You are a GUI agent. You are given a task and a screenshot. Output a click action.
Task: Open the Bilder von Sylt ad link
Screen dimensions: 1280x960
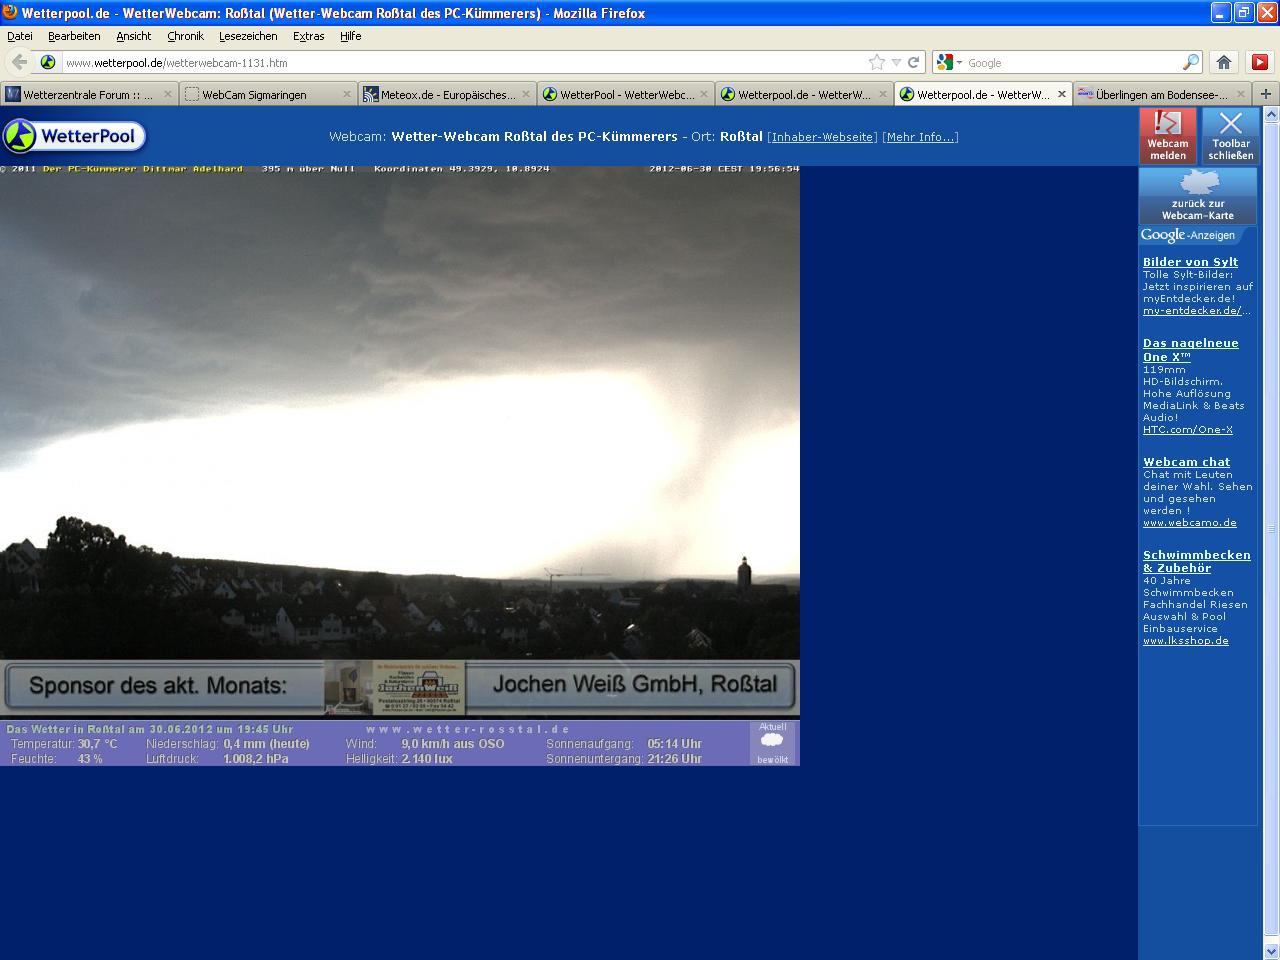[x=1190, y=262]
